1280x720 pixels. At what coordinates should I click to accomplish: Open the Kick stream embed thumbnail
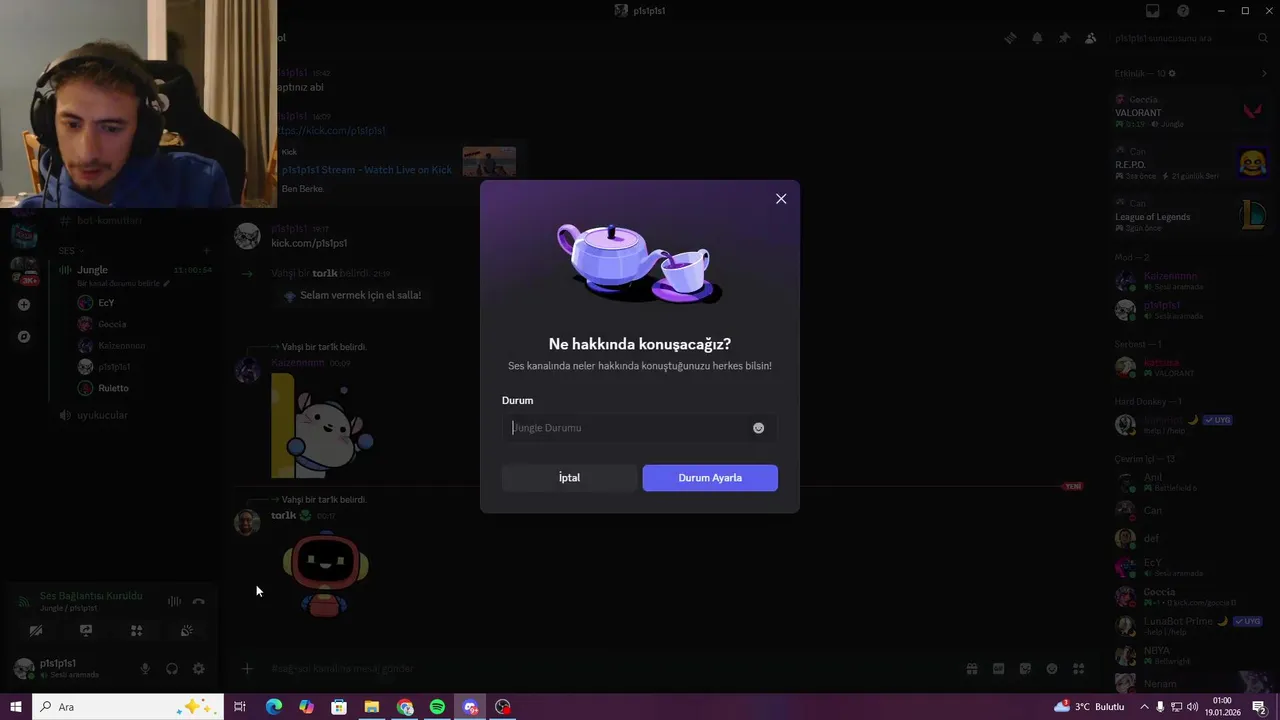[489, 162]
